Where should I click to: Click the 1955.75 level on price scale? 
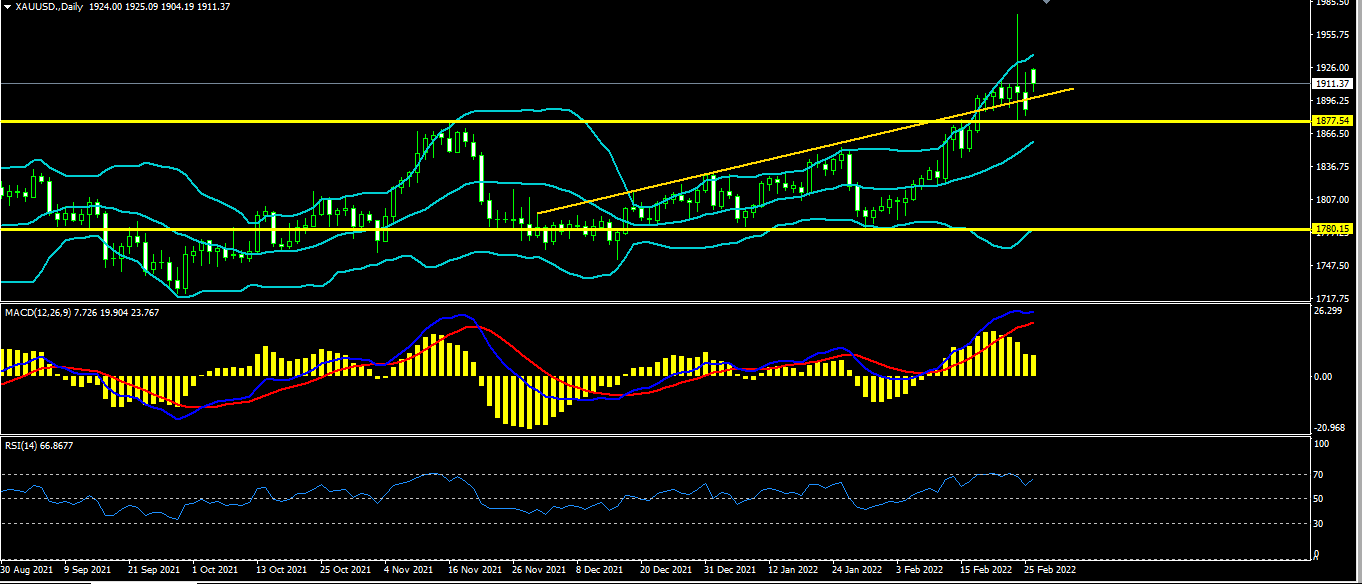[1335, 35]
